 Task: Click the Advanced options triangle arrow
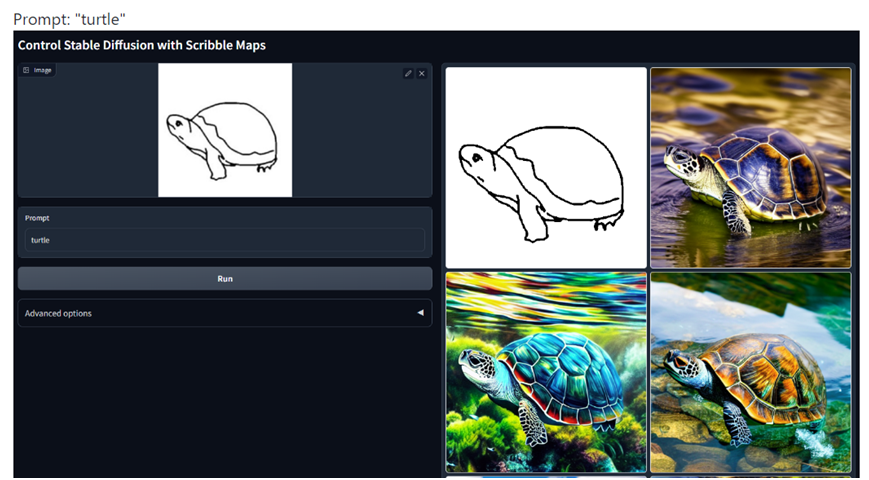tap(420, 313)
